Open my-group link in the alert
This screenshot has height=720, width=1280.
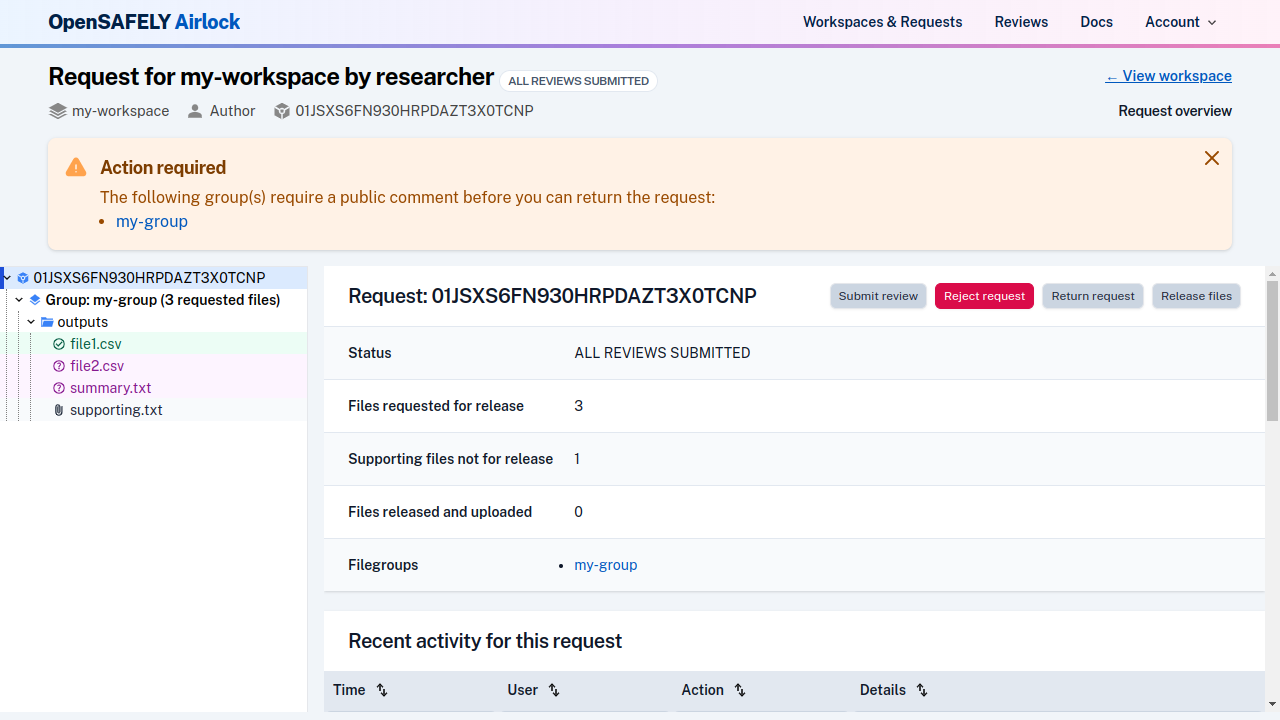pos(152,222)
